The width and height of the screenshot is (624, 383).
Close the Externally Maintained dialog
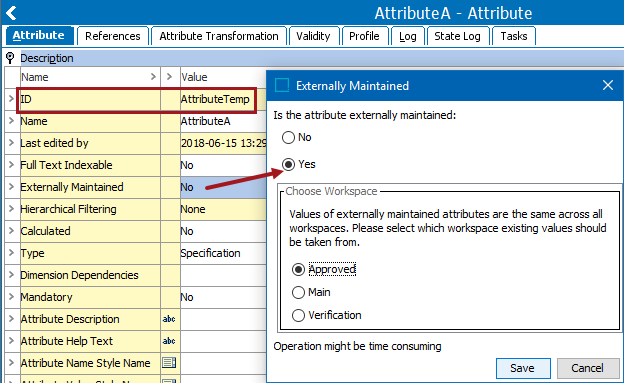pyautogui.click(x=608, y=85)
